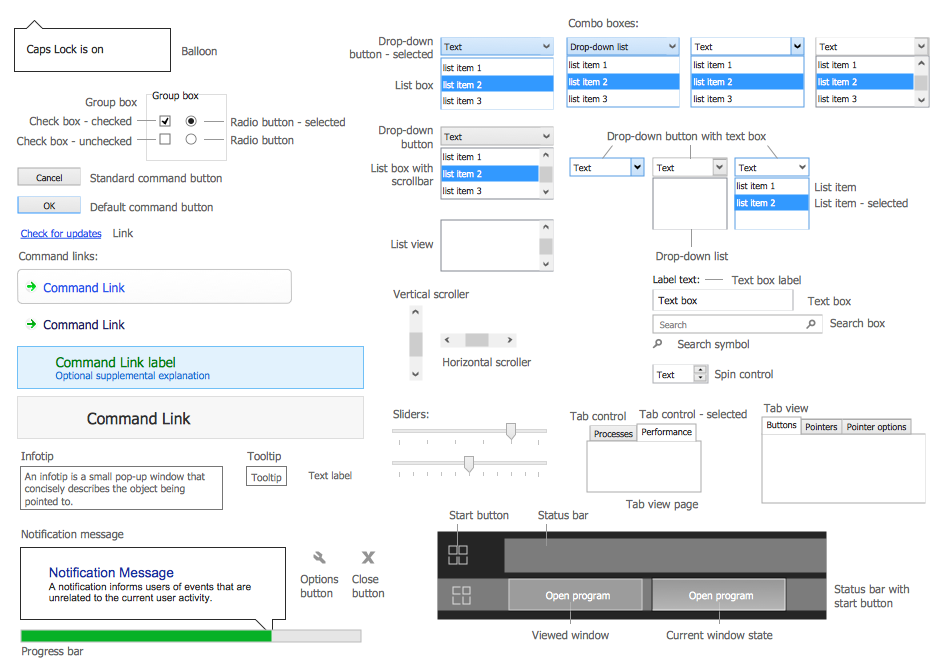Screen dimensions: 943x671
Task: Click the List view scrollbar thumb
Action: tap(545, 247)
